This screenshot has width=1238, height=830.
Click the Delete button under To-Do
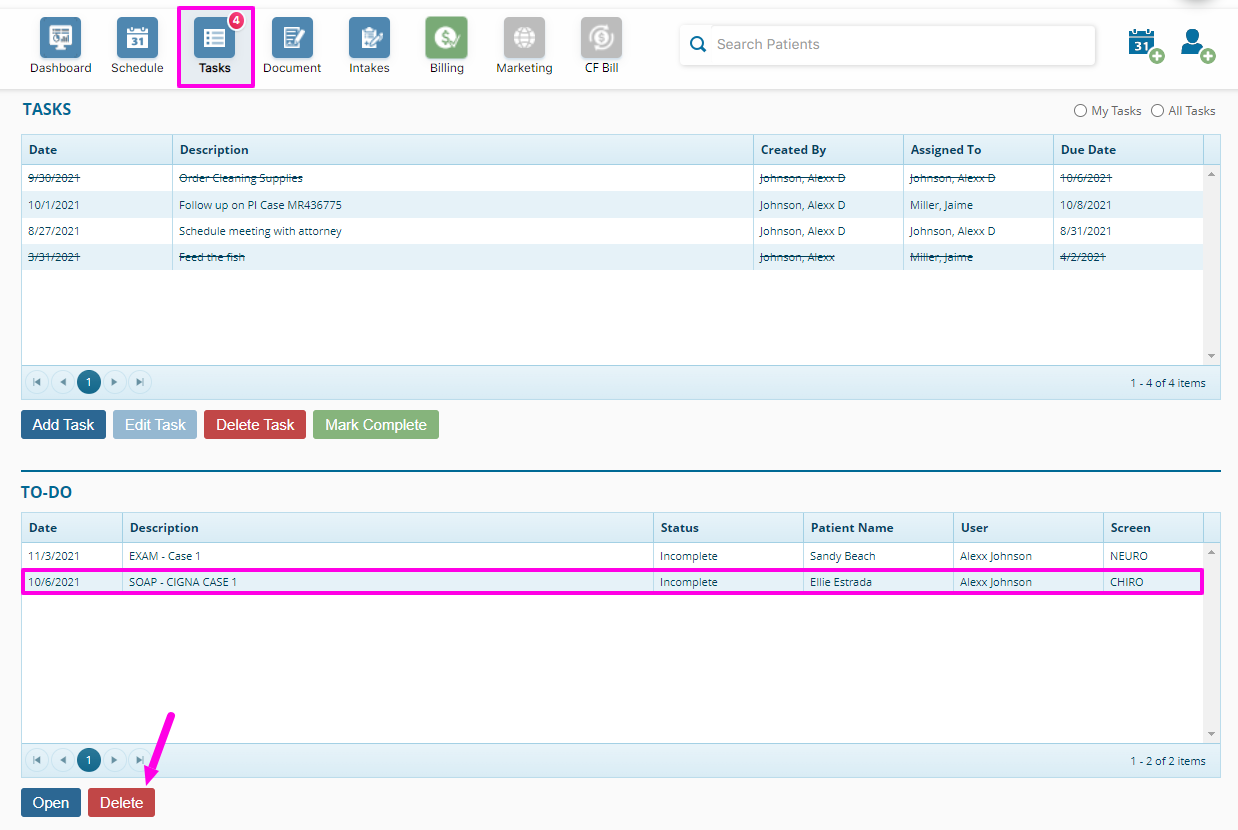click(x=121, y=803)
